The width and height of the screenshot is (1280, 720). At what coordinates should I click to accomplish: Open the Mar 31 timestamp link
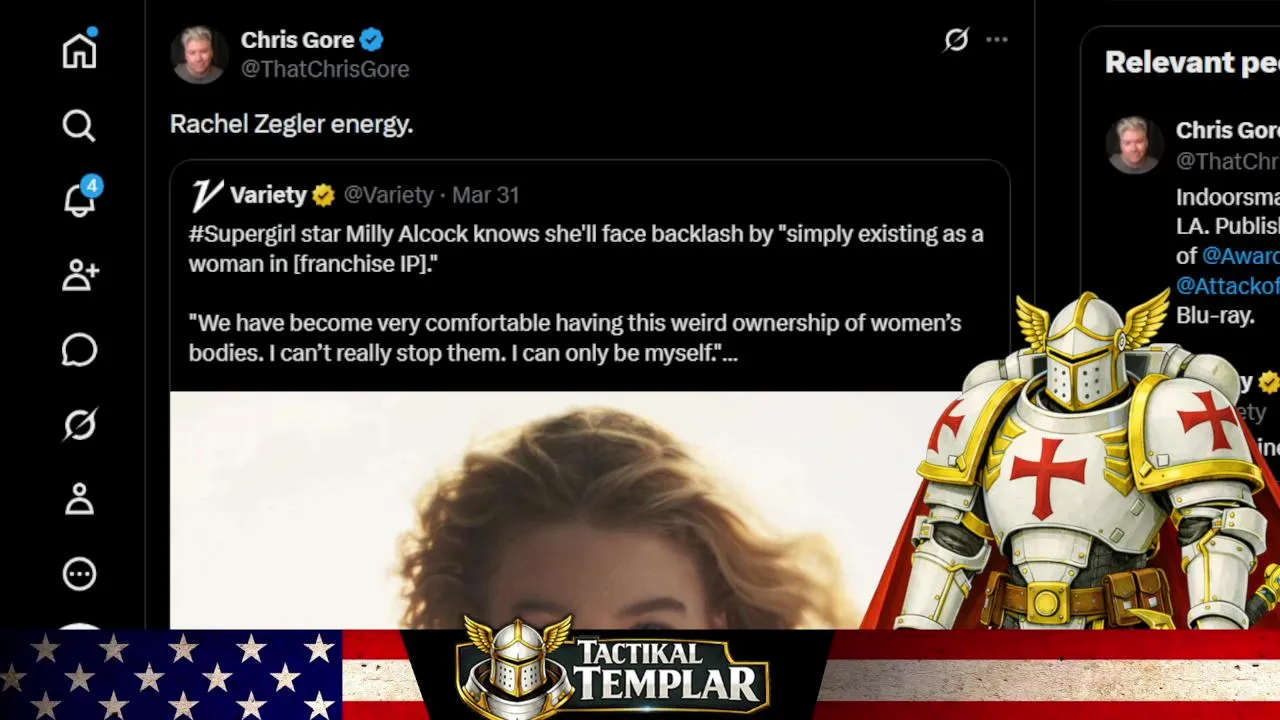point(485,195)
